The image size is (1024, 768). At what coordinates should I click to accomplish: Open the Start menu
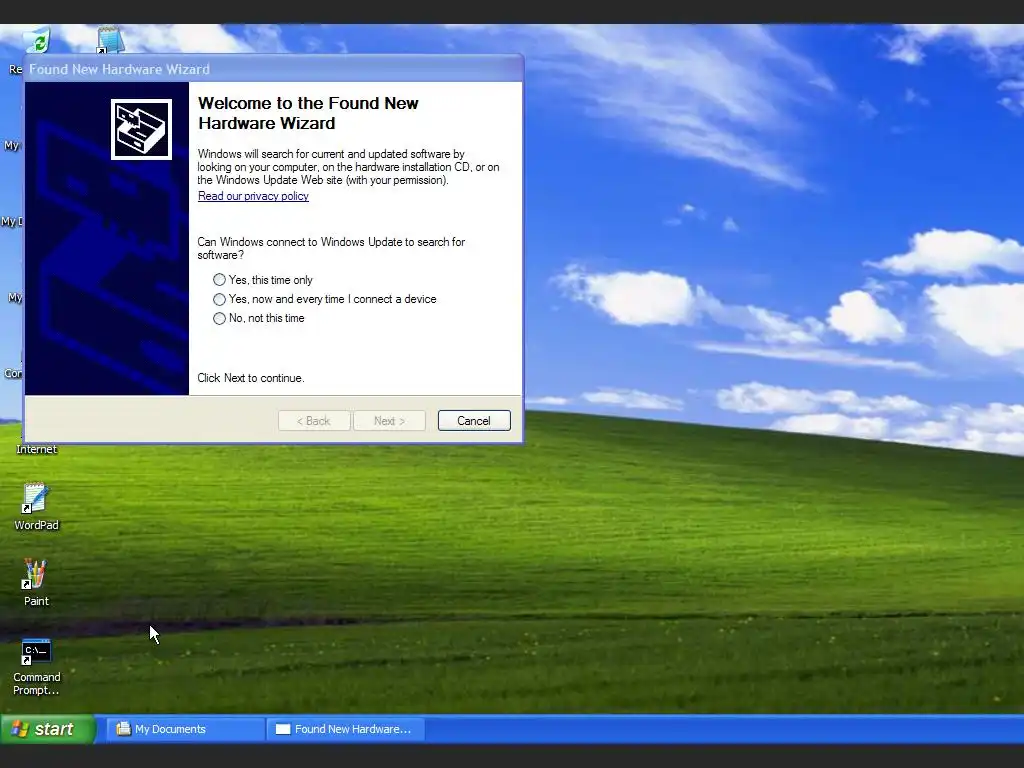point(47,729)
